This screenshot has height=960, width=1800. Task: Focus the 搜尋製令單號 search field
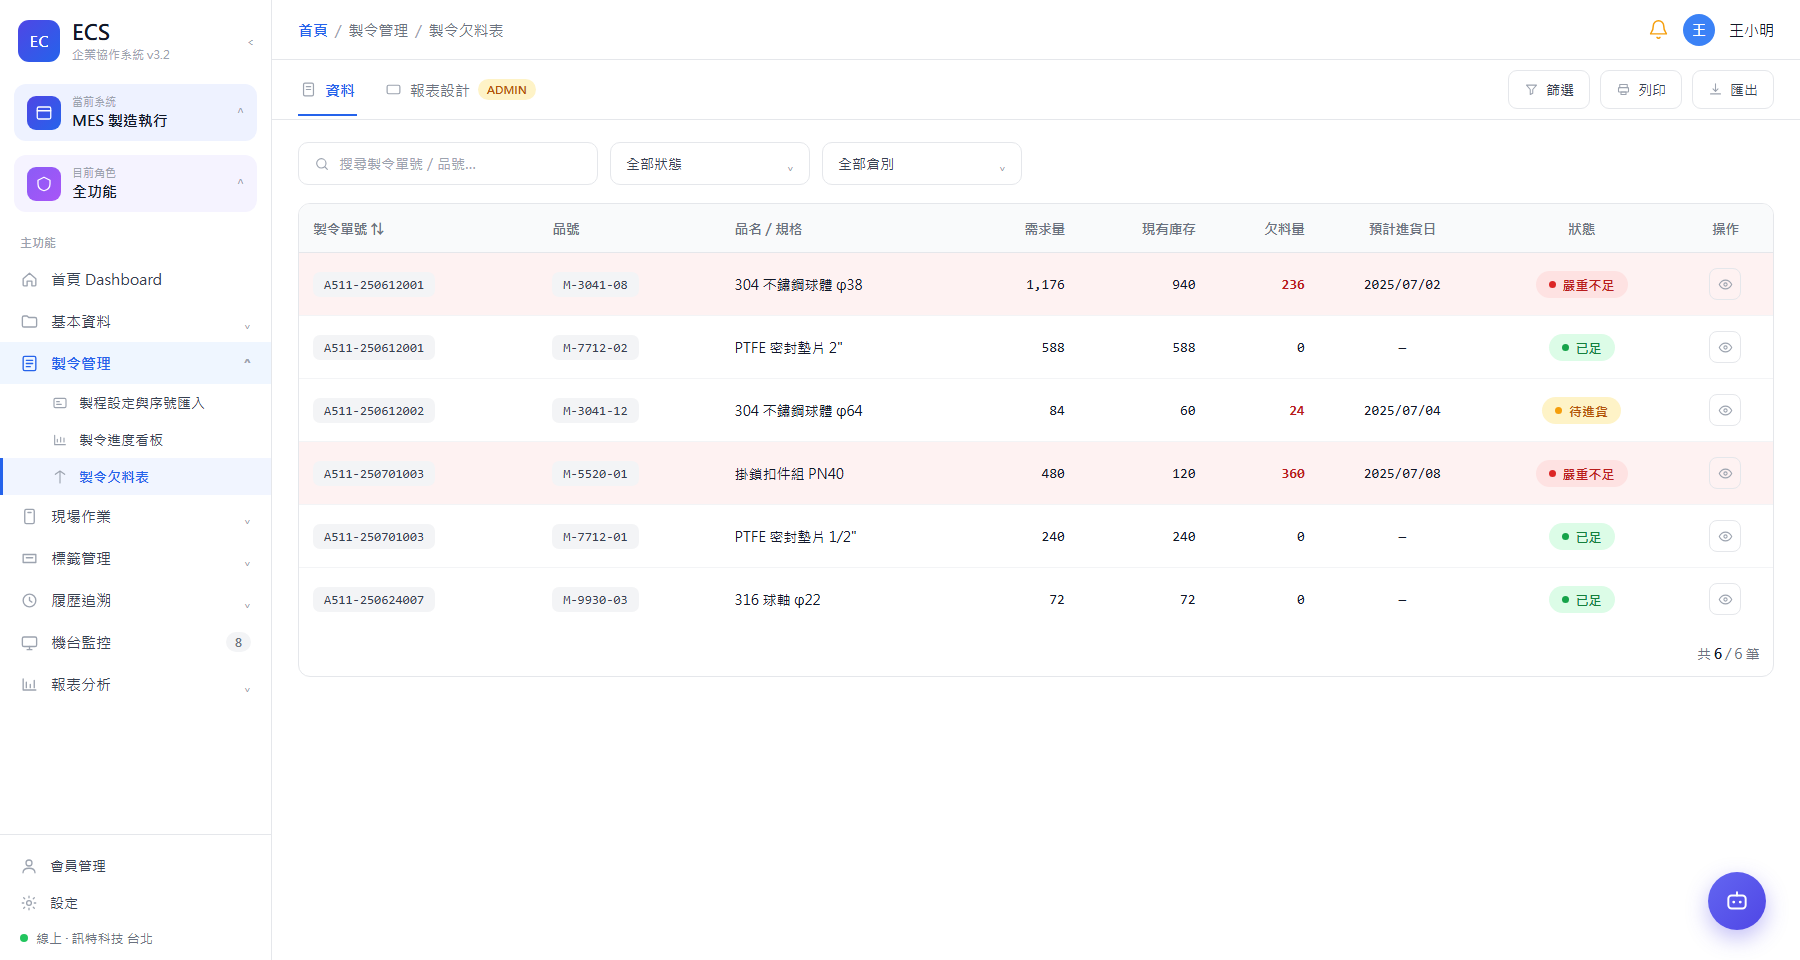448,164
